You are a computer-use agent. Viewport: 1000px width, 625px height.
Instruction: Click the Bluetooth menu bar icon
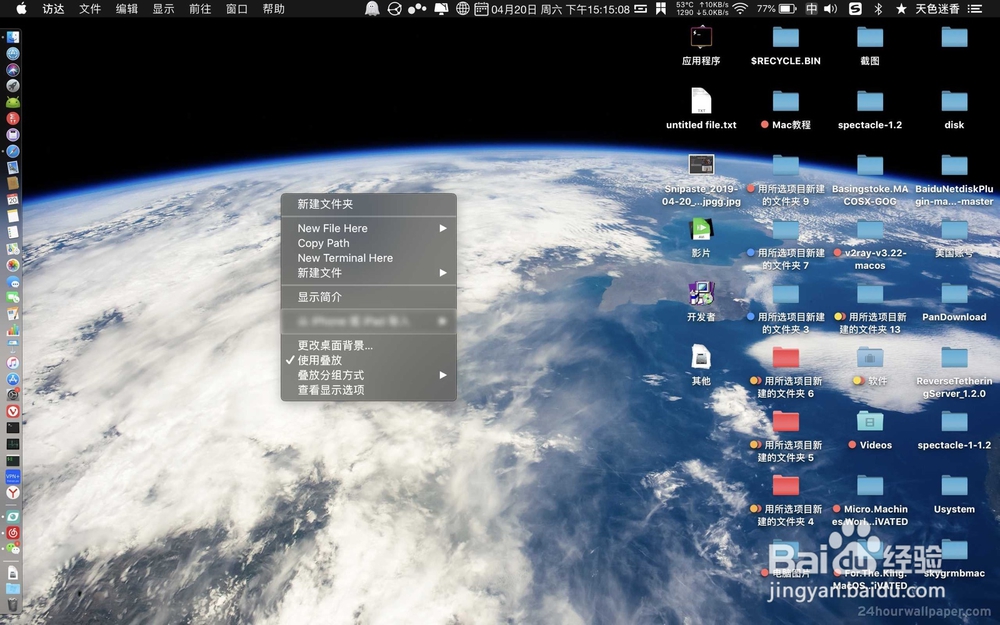[x=878, y=9]
